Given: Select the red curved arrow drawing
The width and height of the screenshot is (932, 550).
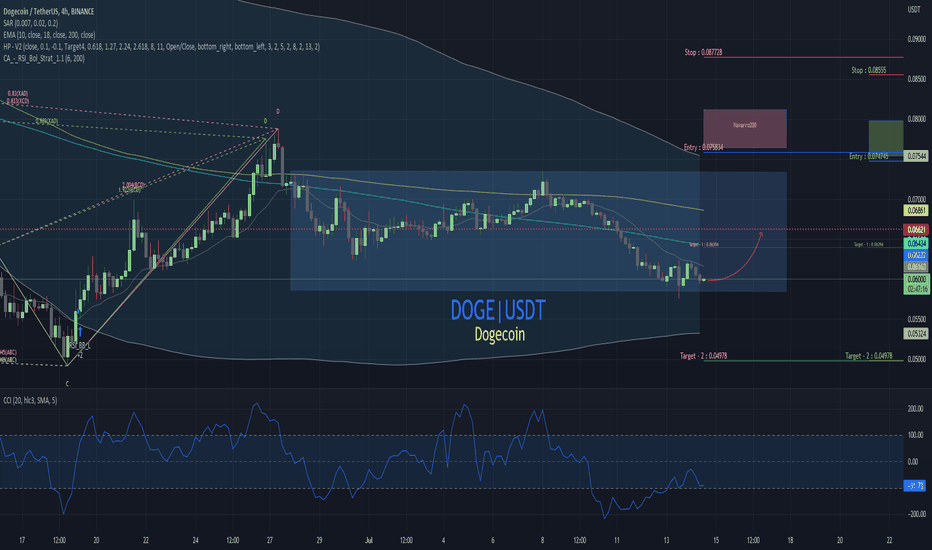Looking at the screenshot, I should tap(735, 257).
